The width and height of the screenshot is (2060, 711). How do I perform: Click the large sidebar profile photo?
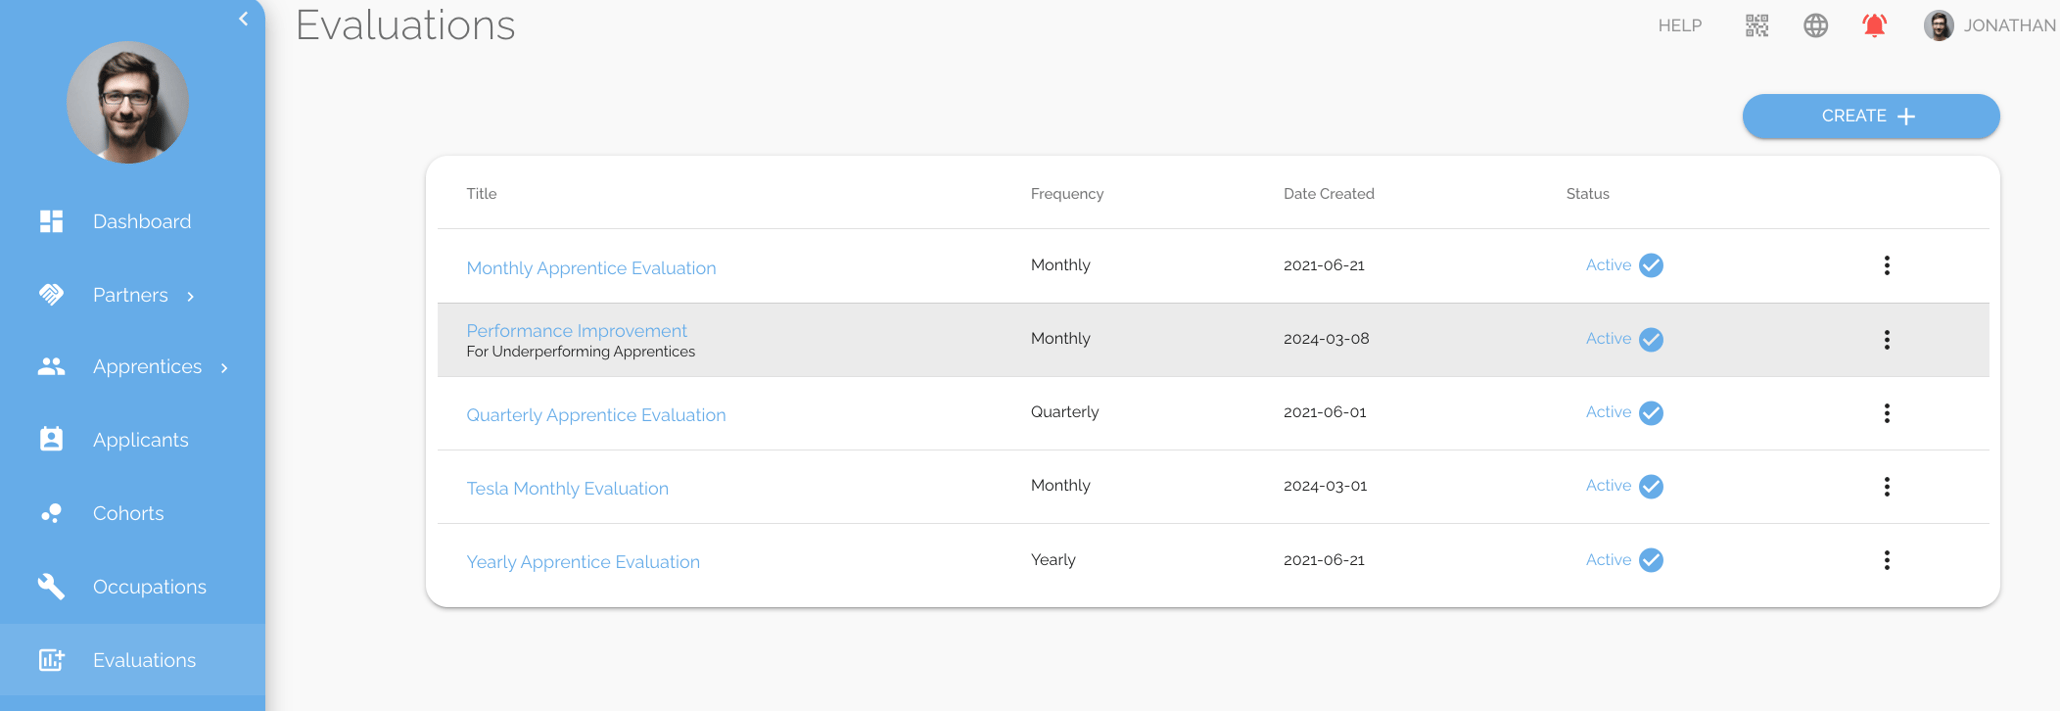[127, 102]
